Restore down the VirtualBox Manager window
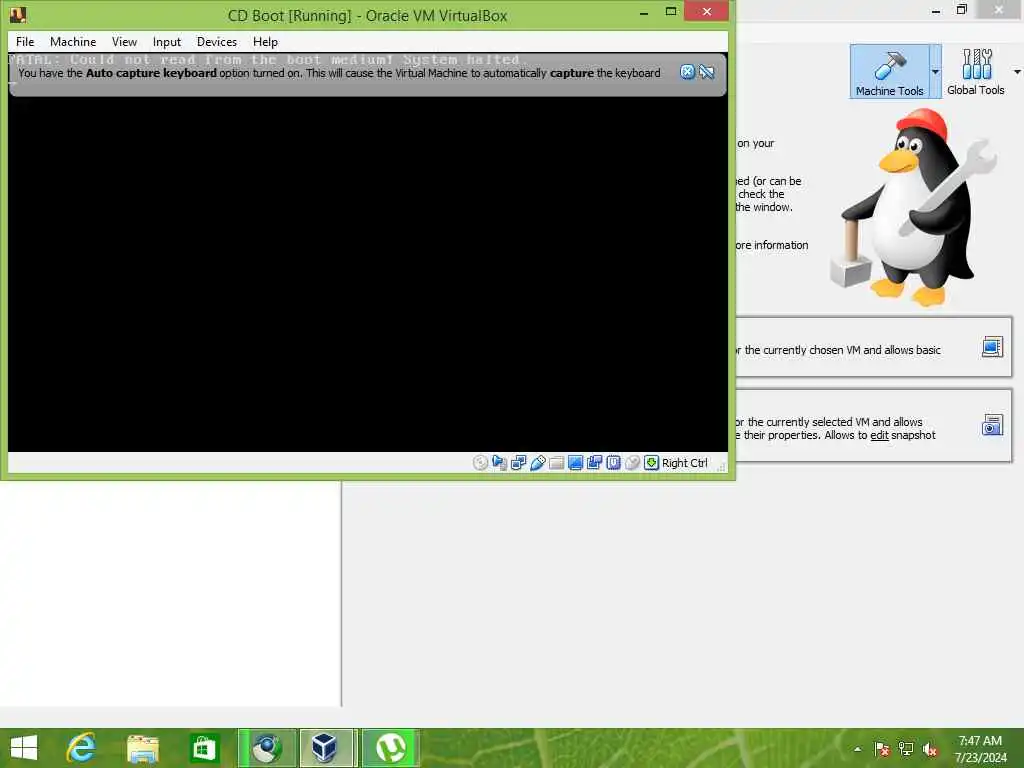The height and width of the screenshot is (768, 1024). 961,9
